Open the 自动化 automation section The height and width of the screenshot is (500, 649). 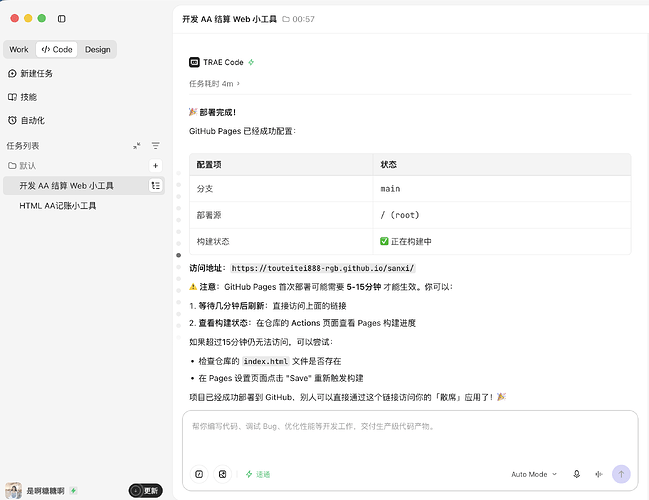coord(26,120)
